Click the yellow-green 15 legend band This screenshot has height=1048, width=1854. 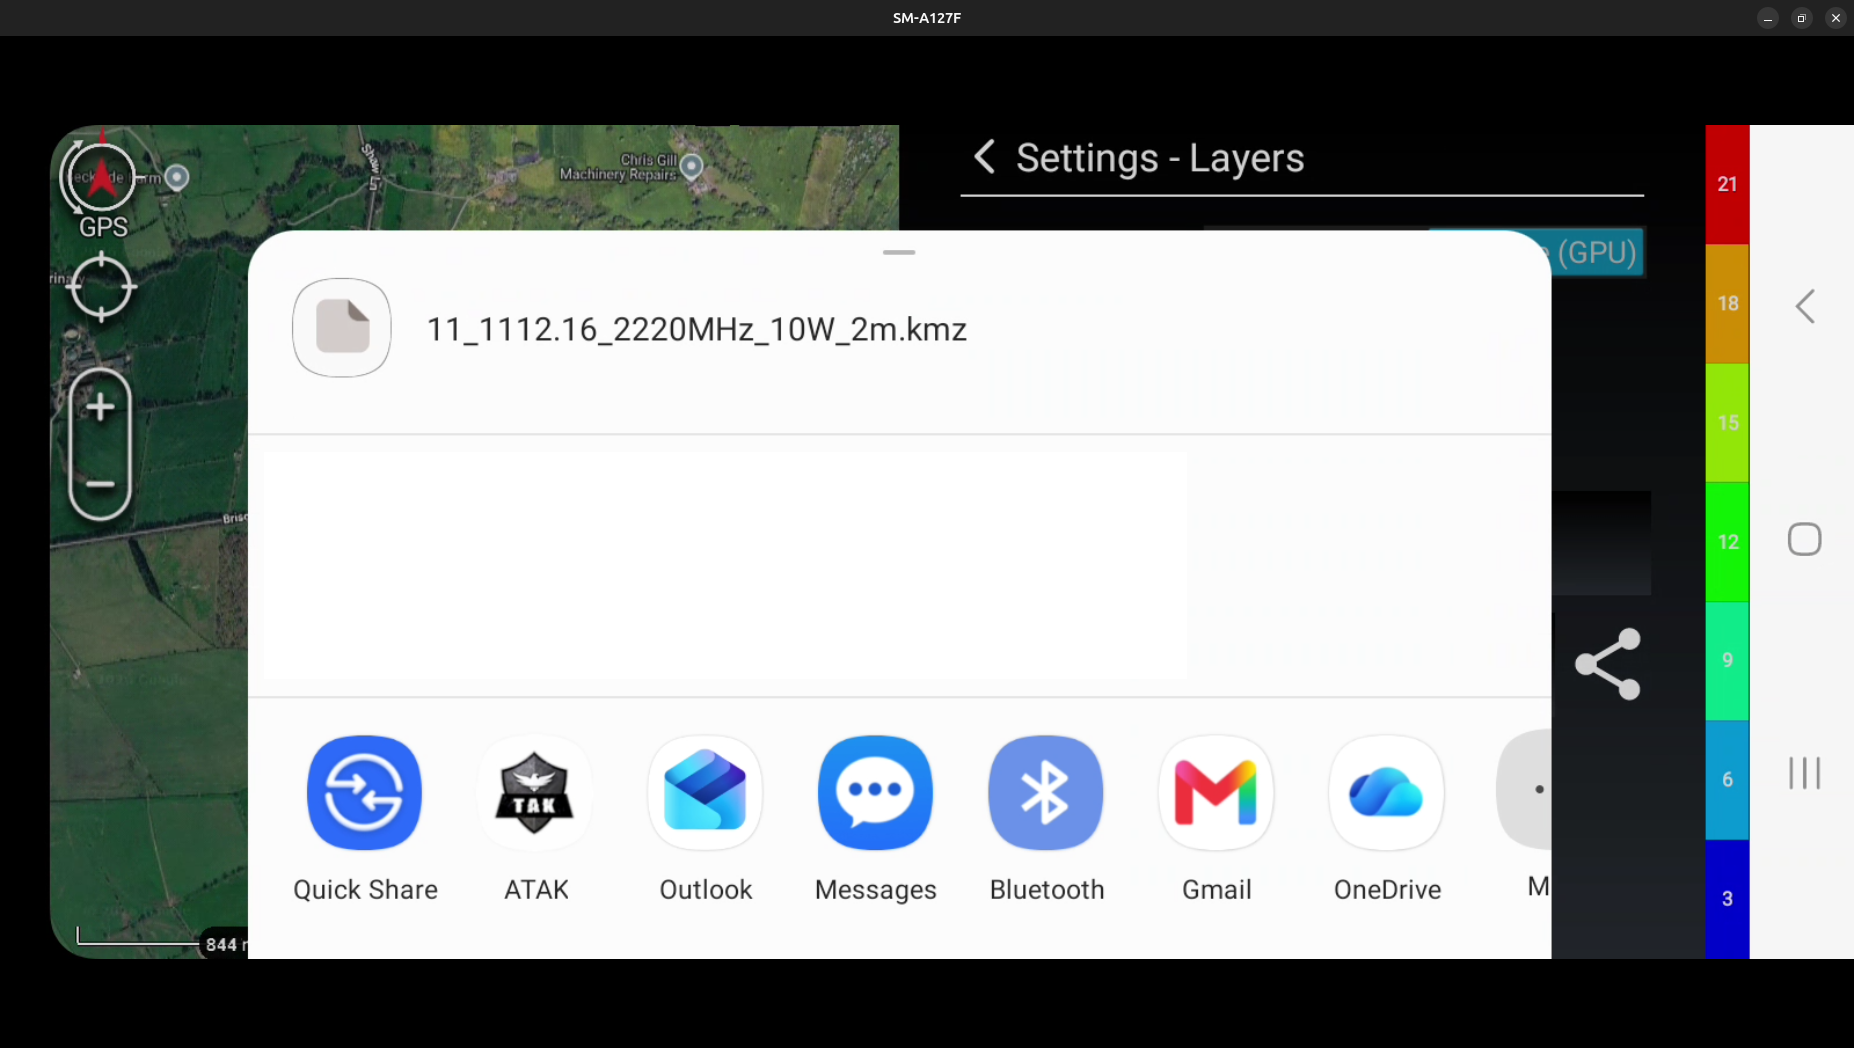pos(1727,422)
